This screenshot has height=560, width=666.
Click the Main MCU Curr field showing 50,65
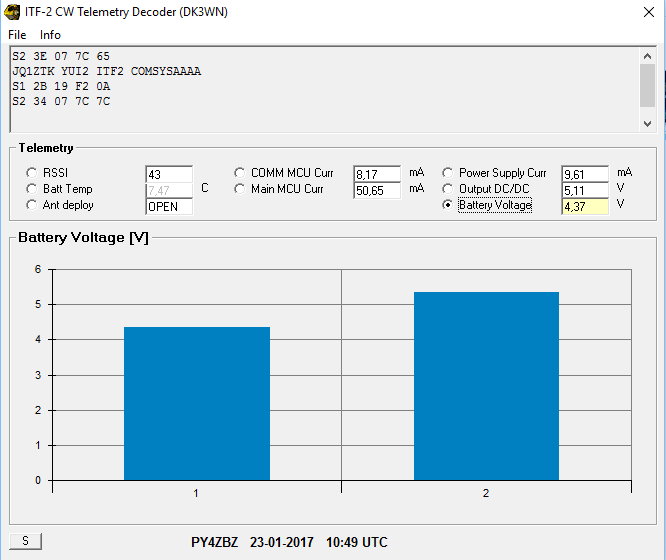[377, 190]
